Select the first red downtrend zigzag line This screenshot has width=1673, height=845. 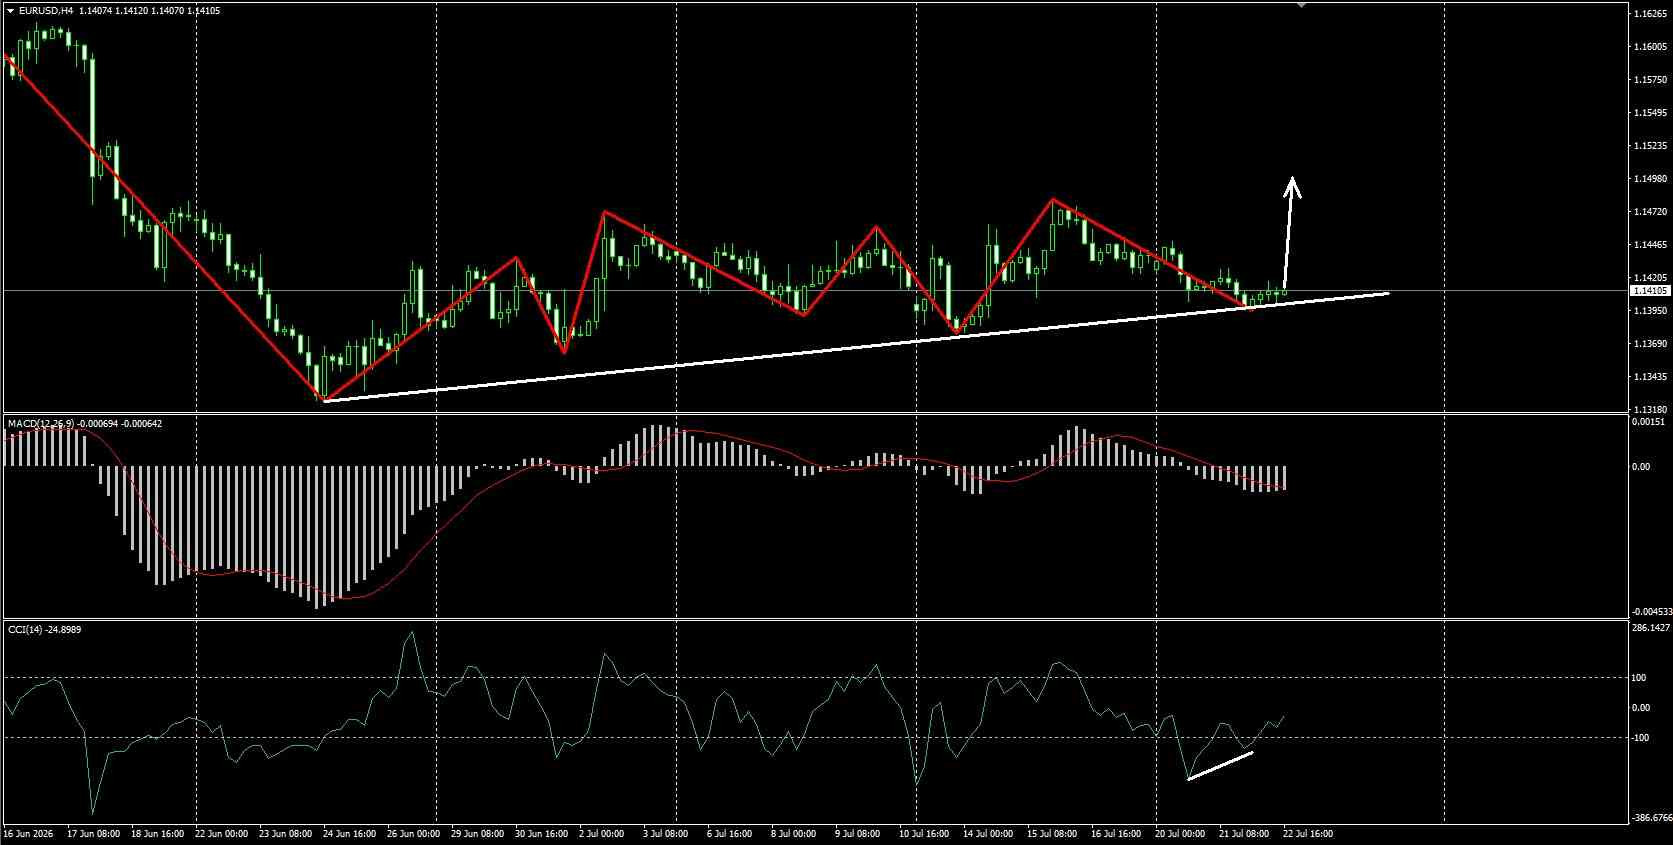click(x=165, y=228)
